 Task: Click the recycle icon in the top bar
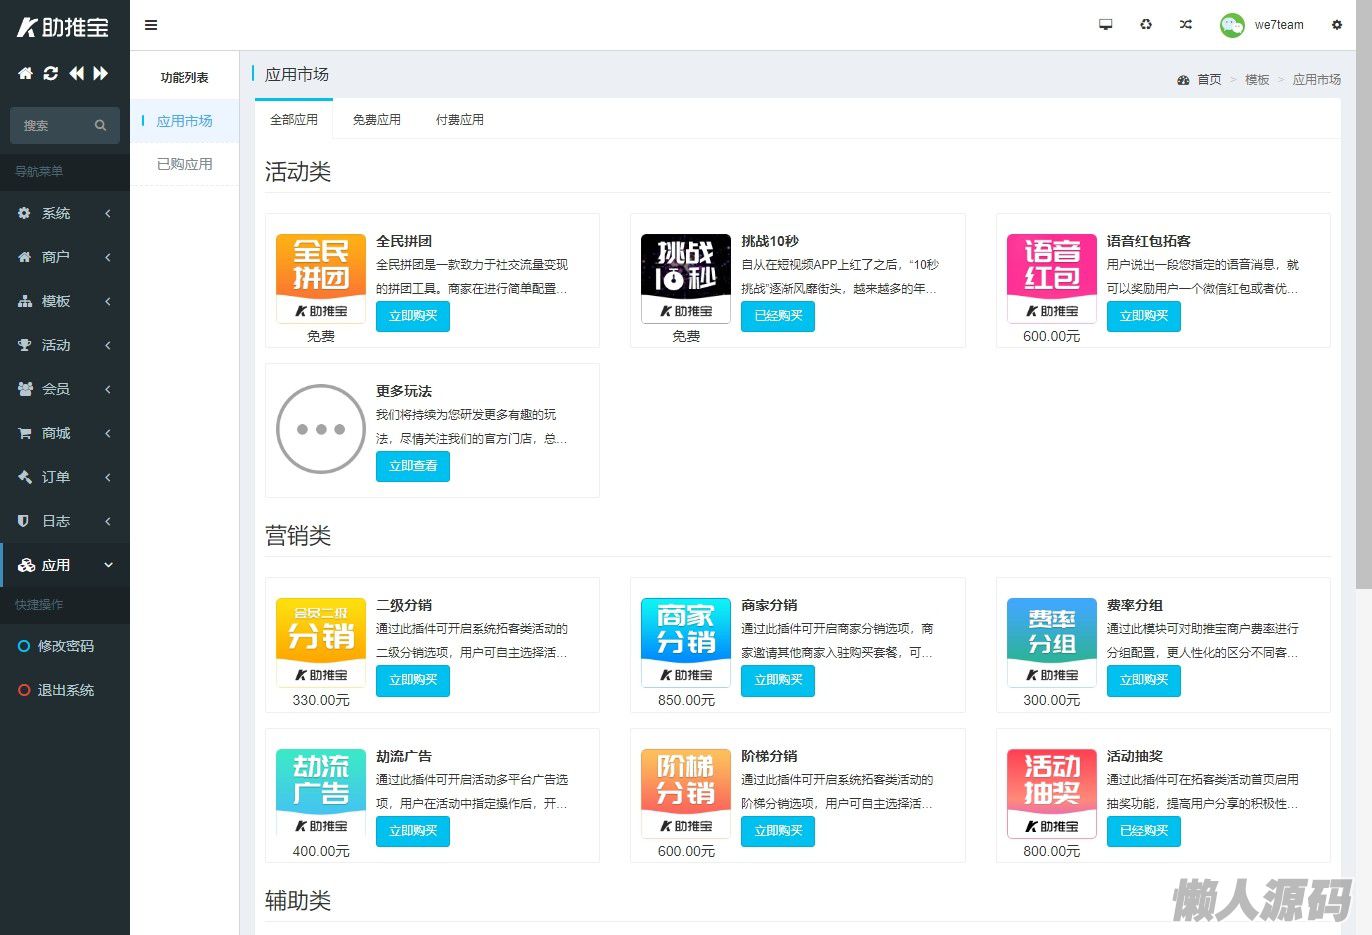pyautogui.click(x=1146, y=25)
